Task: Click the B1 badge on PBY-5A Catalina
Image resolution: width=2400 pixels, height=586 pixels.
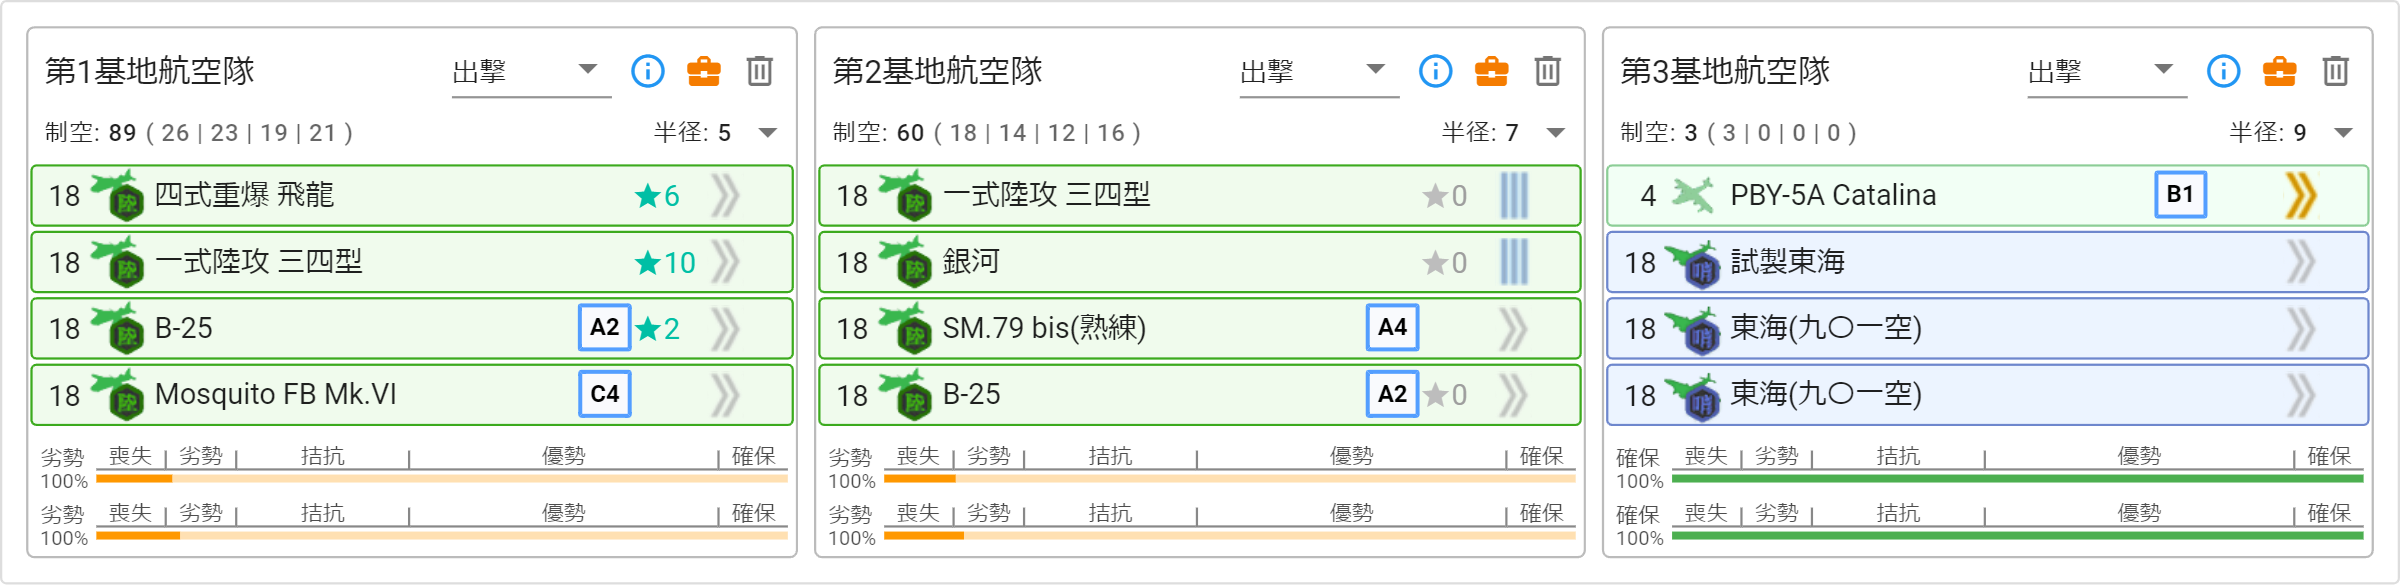Action: pyautogui.click(x=2180, y=195)
